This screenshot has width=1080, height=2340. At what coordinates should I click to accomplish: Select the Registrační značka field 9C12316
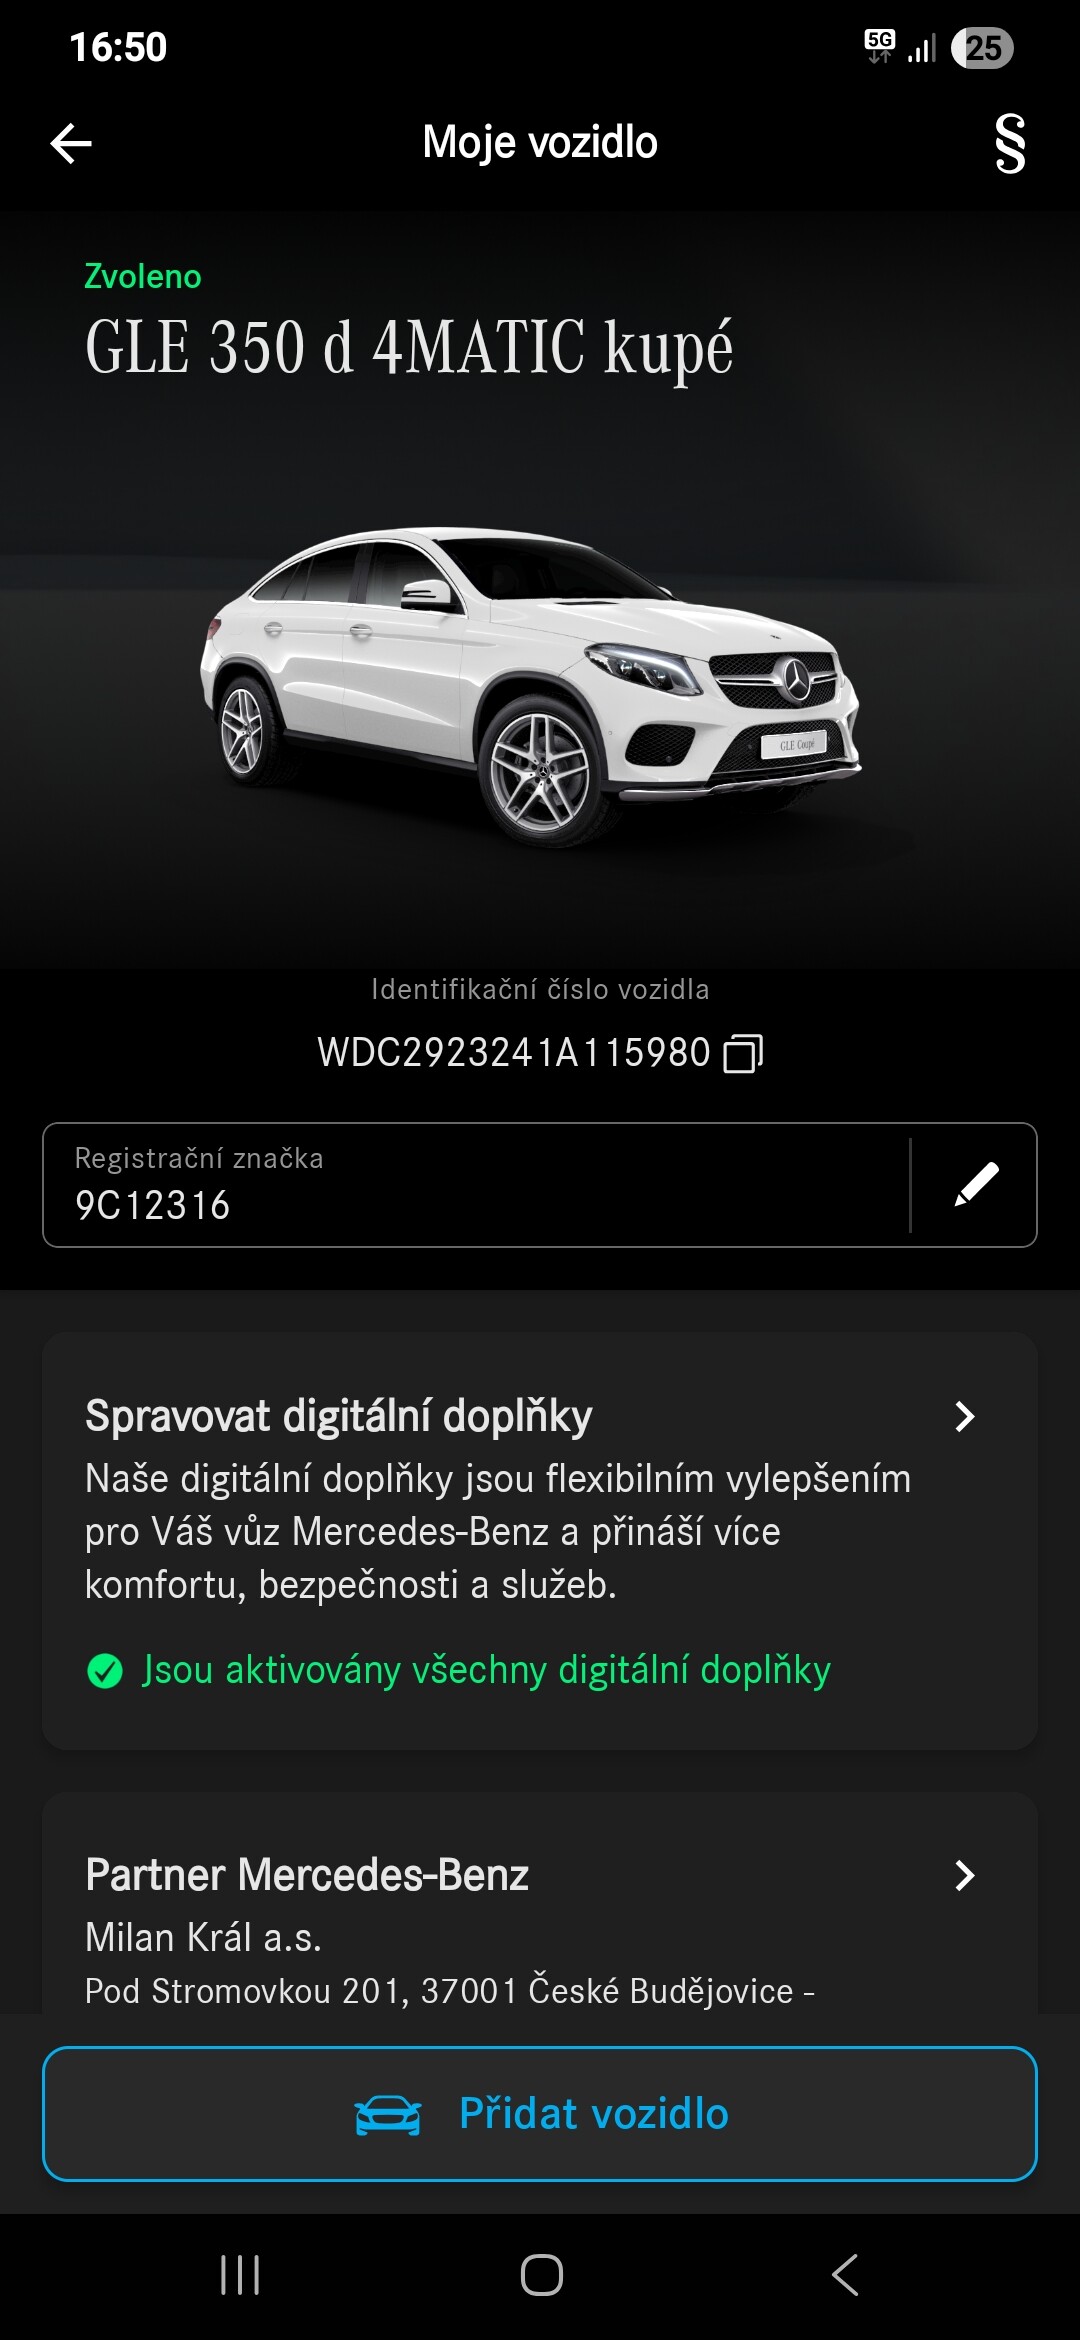pos(477,1185)
